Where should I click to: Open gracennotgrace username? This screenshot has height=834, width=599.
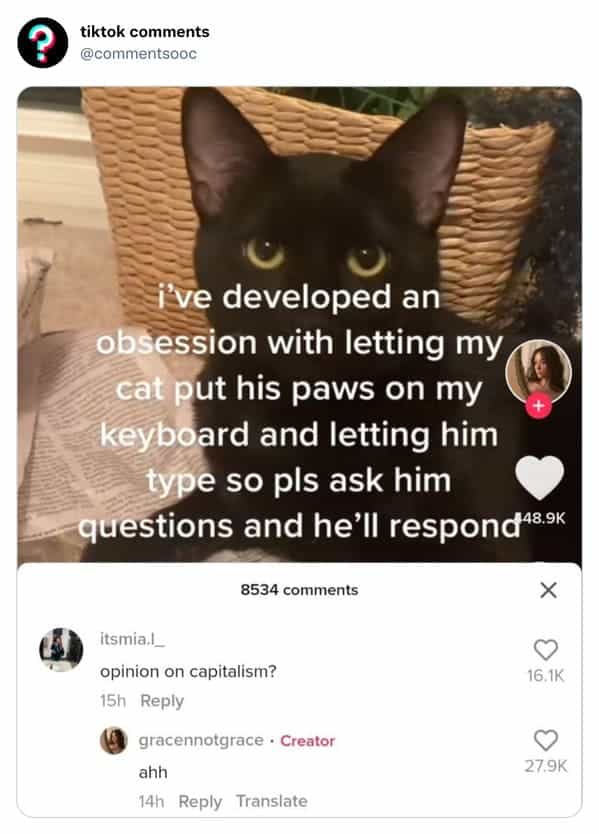tap(201, 740)
